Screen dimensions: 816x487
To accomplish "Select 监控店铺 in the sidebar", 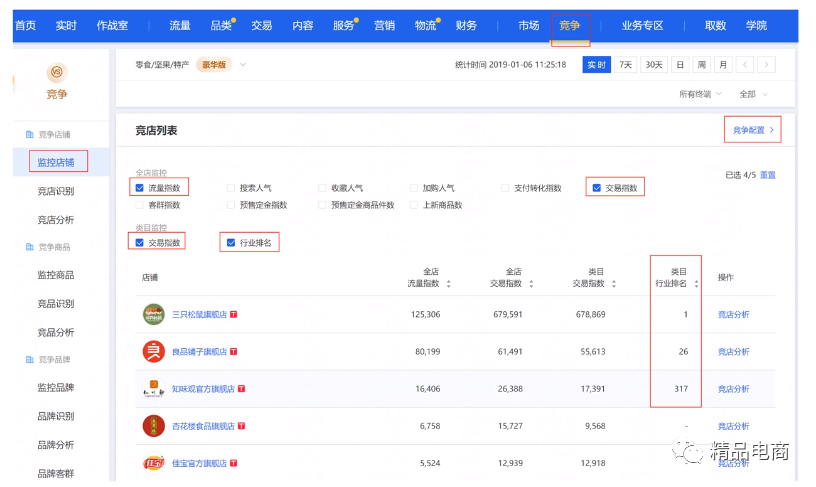I will [56, 162].
